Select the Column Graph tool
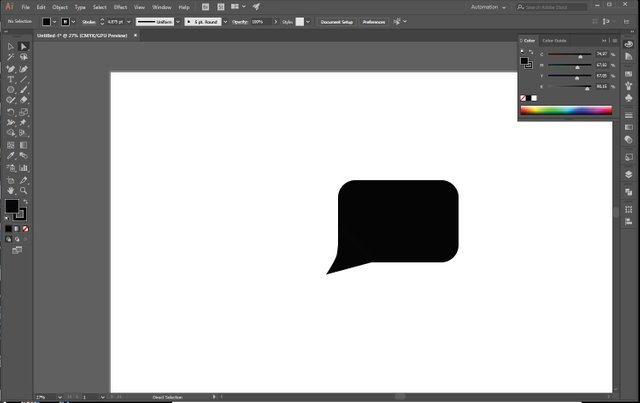The height and width of the screenshot is (403, 640). (23, 168)
